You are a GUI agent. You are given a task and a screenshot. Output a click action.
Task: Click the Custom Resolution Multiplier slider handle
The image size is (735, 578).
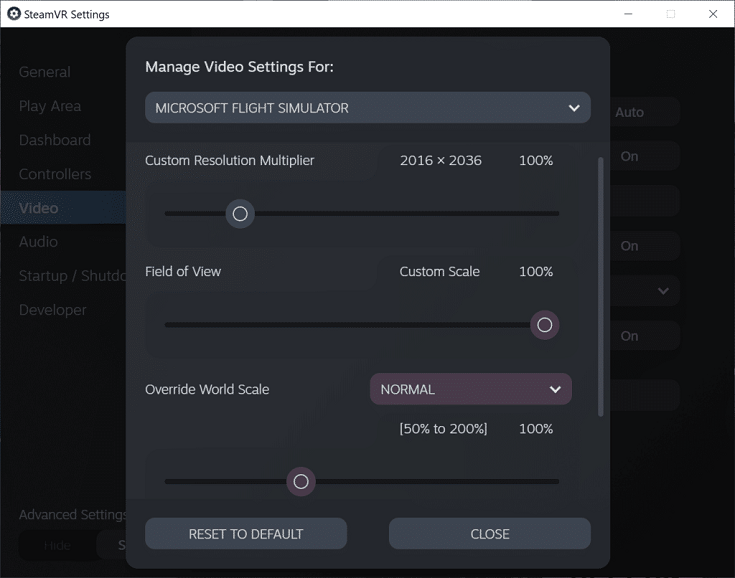[240, 214]
